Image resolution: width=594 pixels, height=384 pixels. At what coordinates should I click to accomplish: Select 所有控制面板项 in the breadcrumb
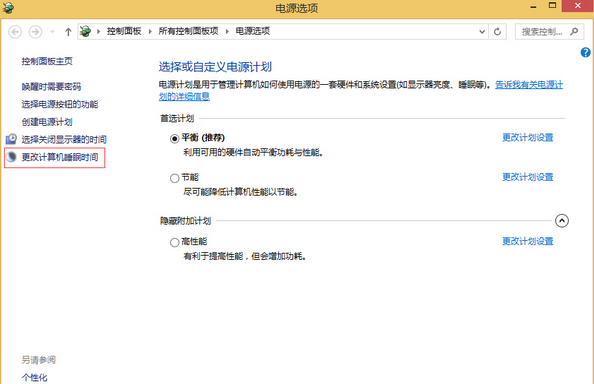pyautogui.click(x=188, y=31)
